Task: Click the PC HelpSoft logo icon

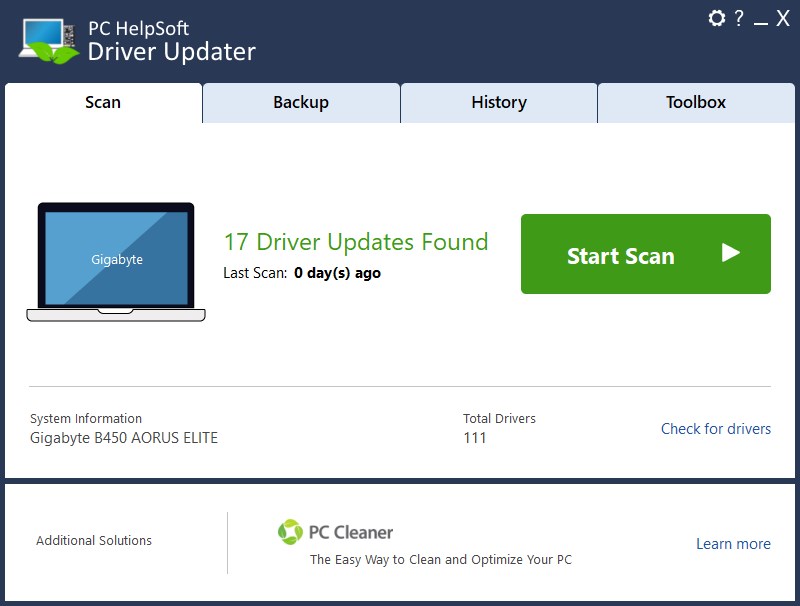Action: [49, 41]
